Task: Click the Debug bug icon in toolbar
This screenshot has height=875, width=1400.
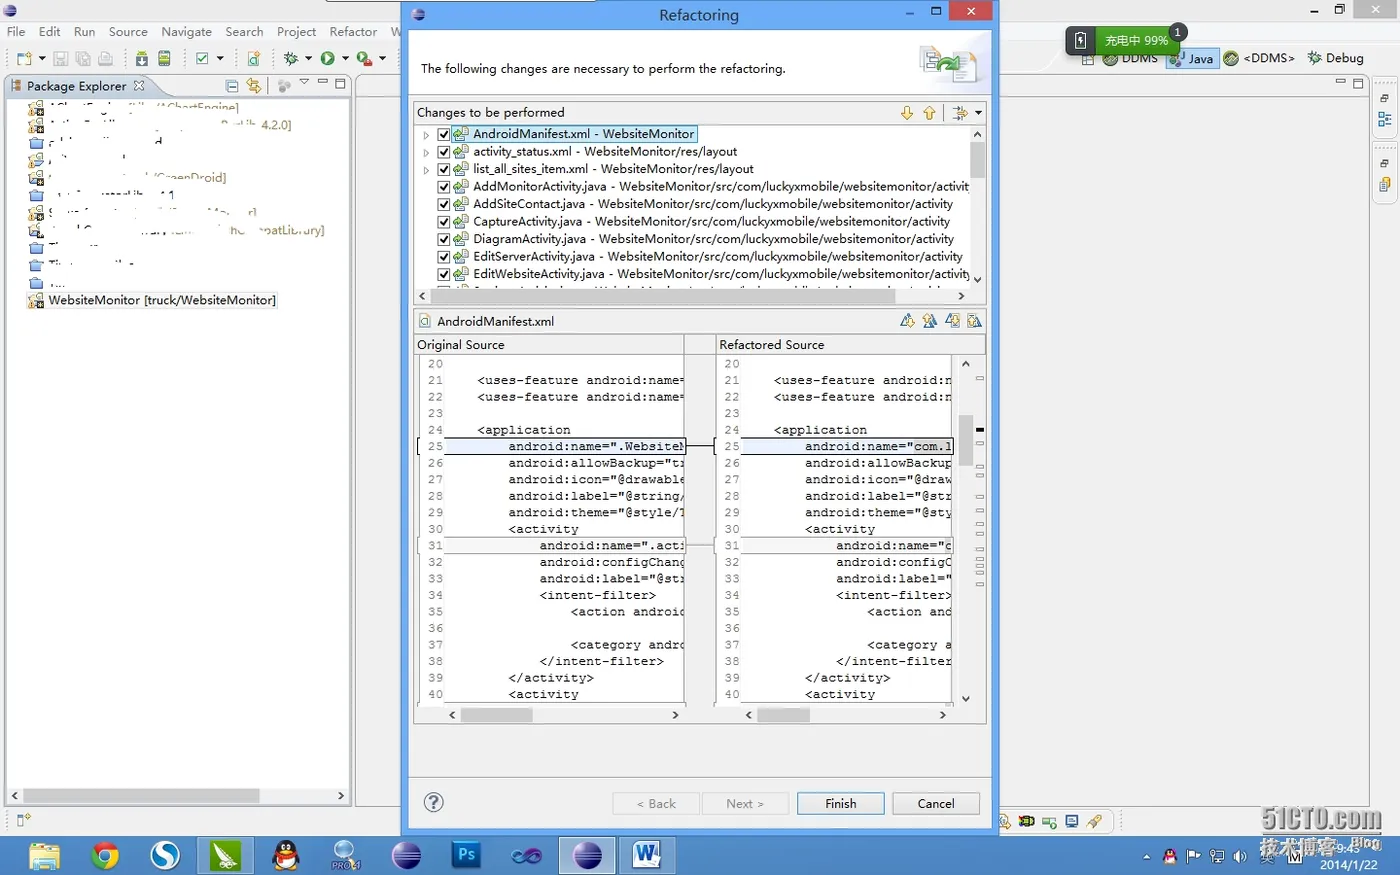Action: [x=291, y=59]
